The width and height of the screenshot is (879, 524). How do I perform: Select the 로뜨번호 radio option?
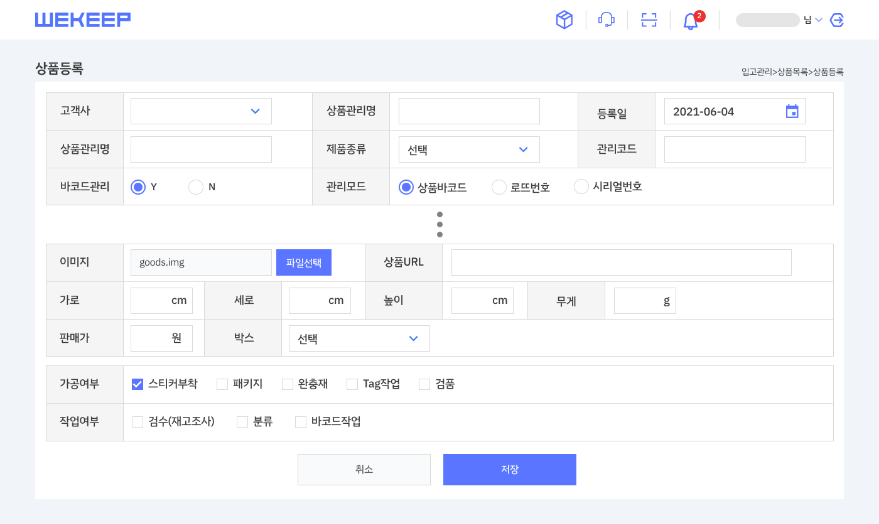coord(499,187)
